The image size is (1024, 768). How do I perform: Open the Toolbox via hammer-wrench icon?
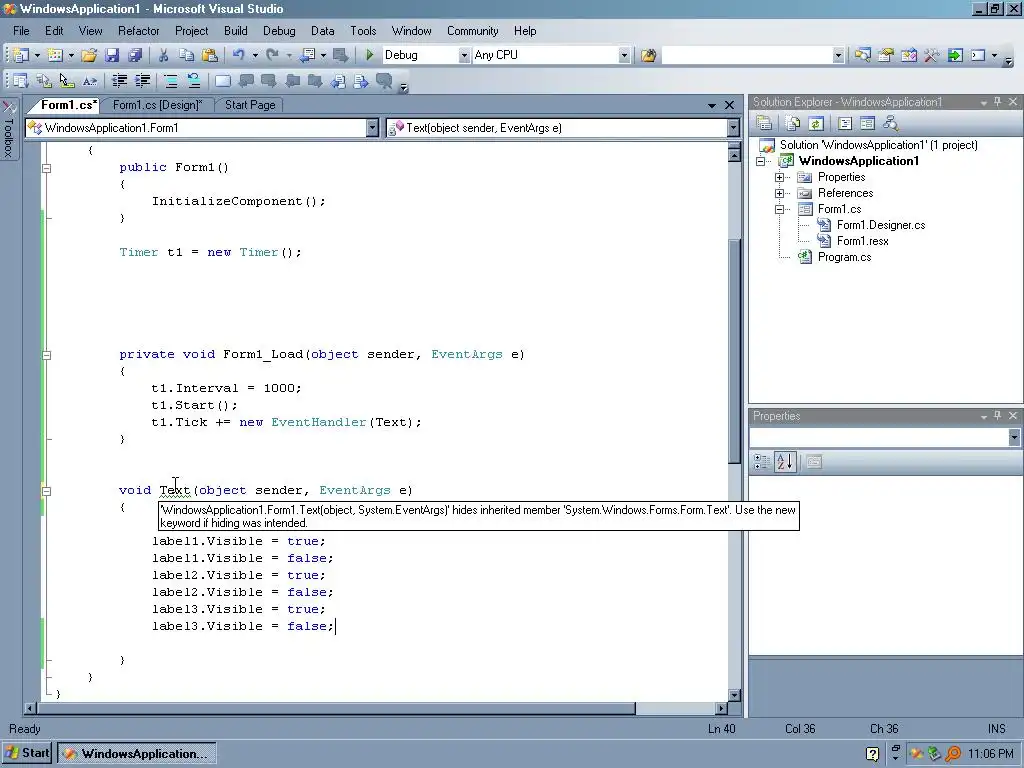(x=931, y=56)
